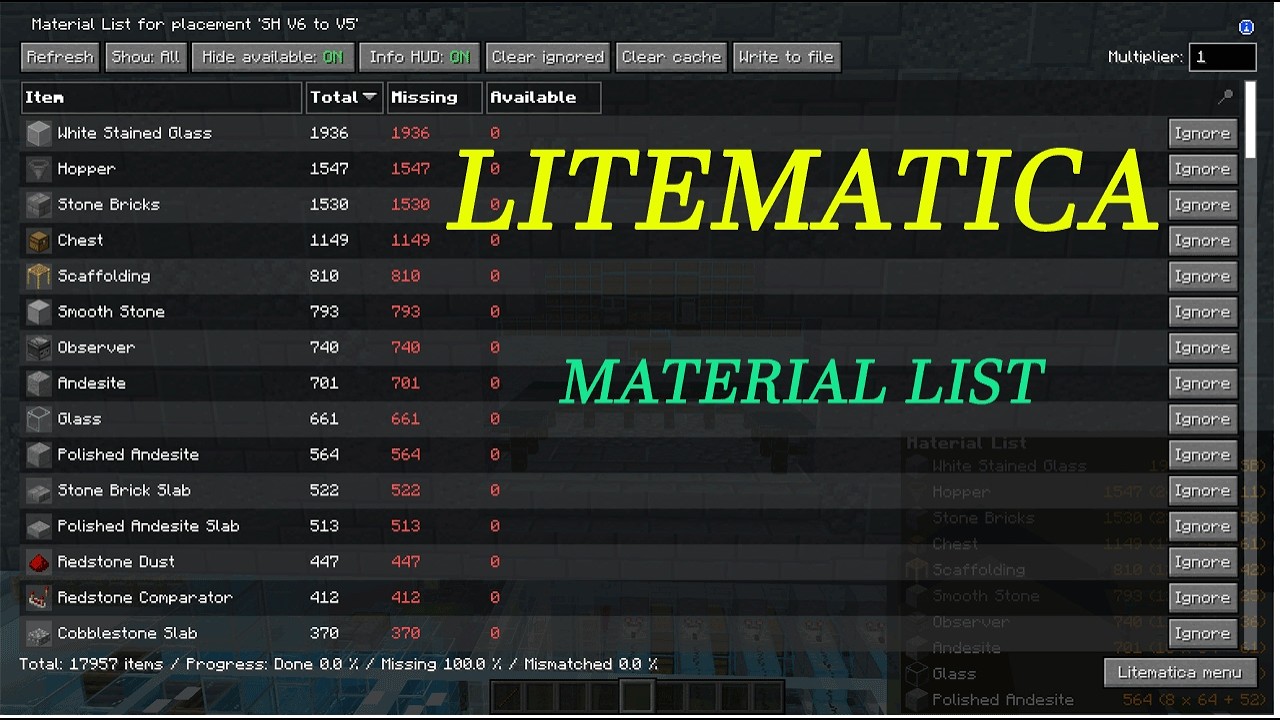This screenshot has width=1280, height=720.
Task: Click the Scaffolding missing count 810
Action: tap(406, 276)
